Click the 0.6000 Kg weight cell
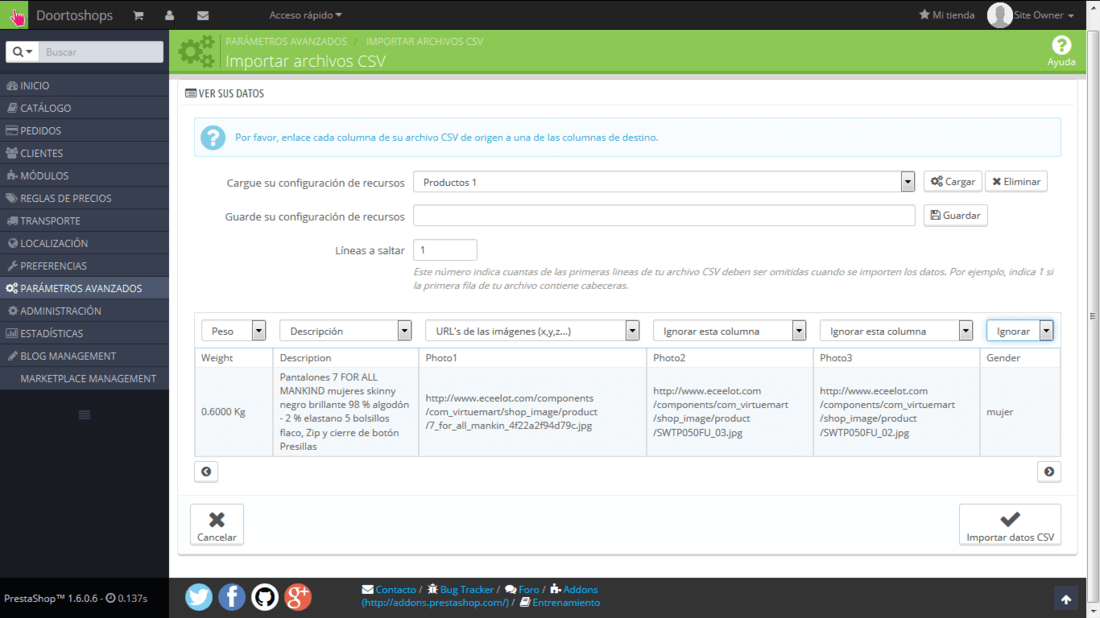 pos(234,412)
